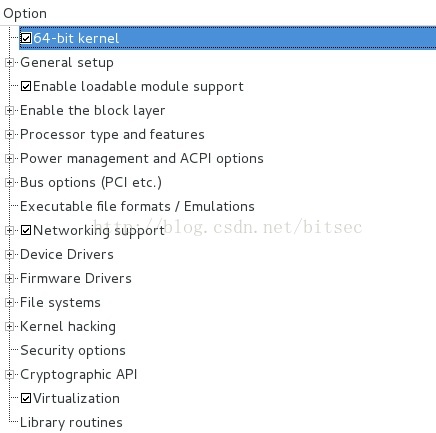This screenshot has width=436, height=433.
Task: Expand the File systems node
Action: click(9, 302)
